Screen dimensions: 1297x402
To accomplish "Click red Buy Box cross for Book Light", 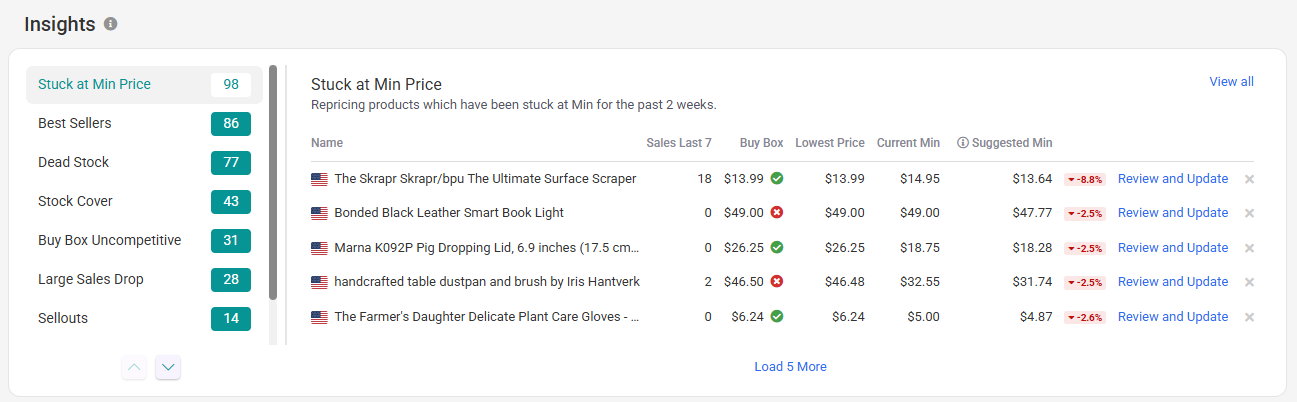I will point(777,213).
